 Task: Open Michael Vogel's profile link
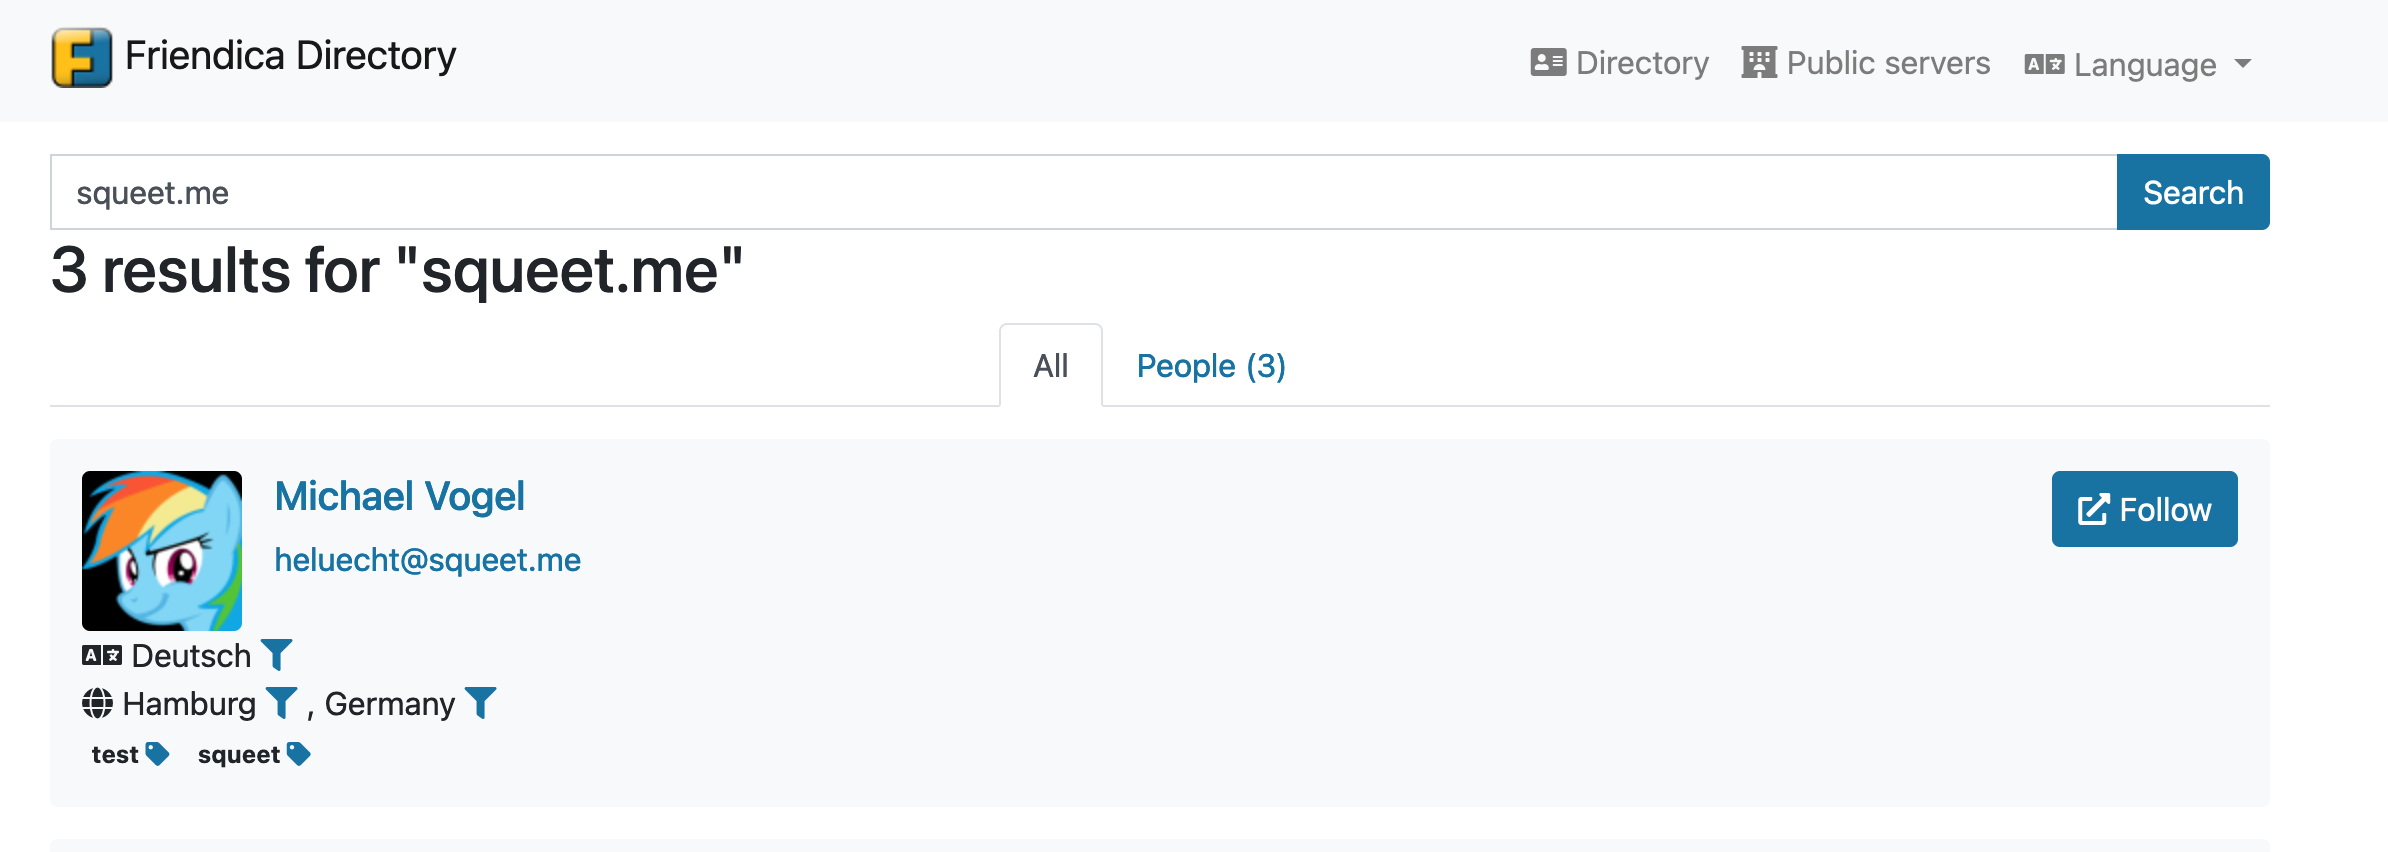tap(399, 496)
